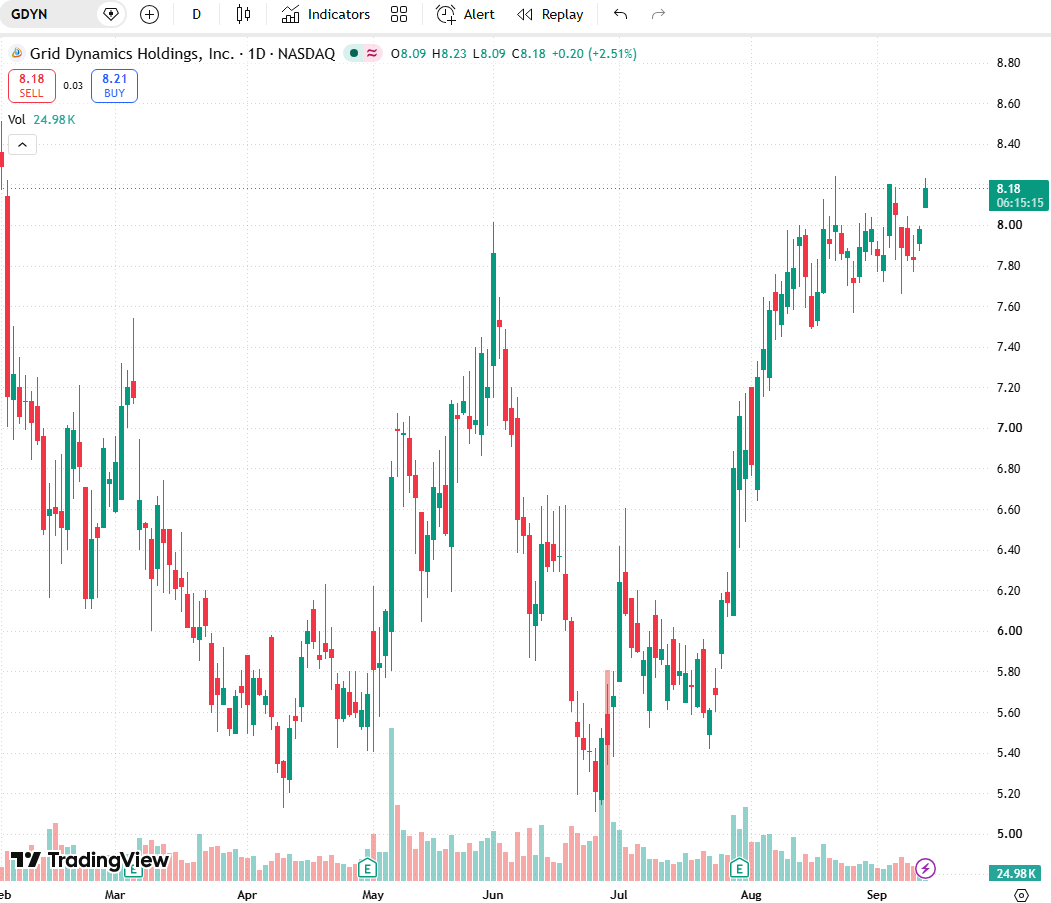The image size is (1051, 903).
Task: Click the Vol 24.98K volume legend
Action: tap(42, 119)
